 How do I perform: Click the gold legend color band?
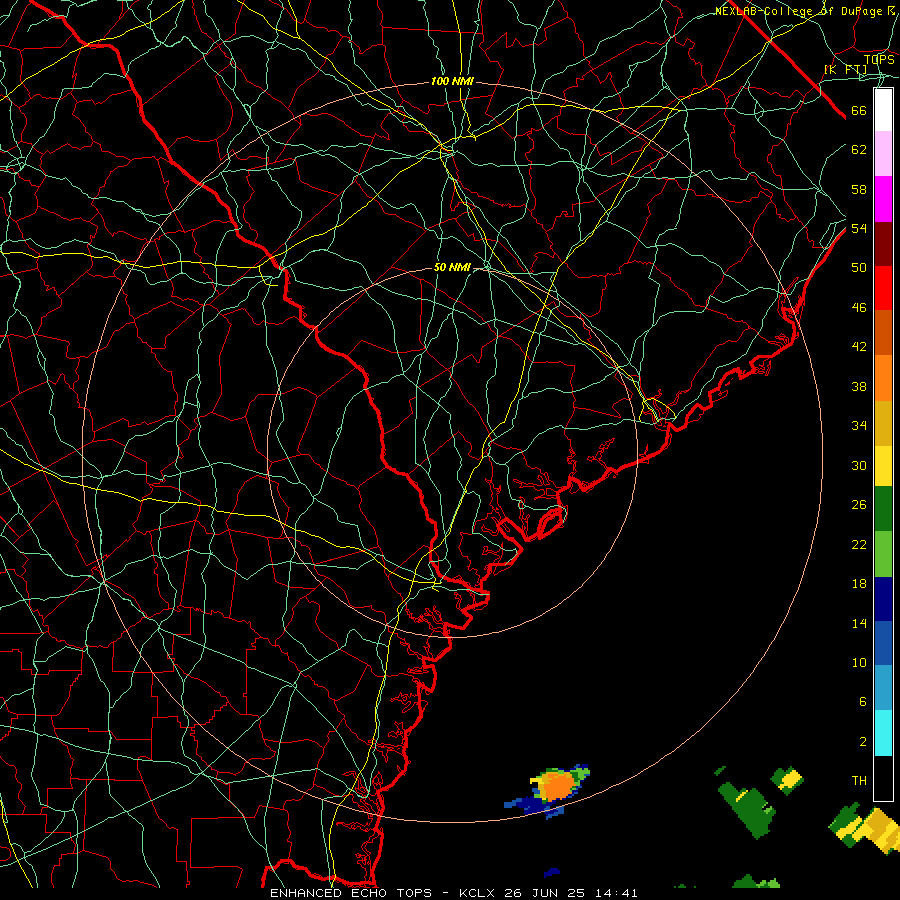pos(883,423)
